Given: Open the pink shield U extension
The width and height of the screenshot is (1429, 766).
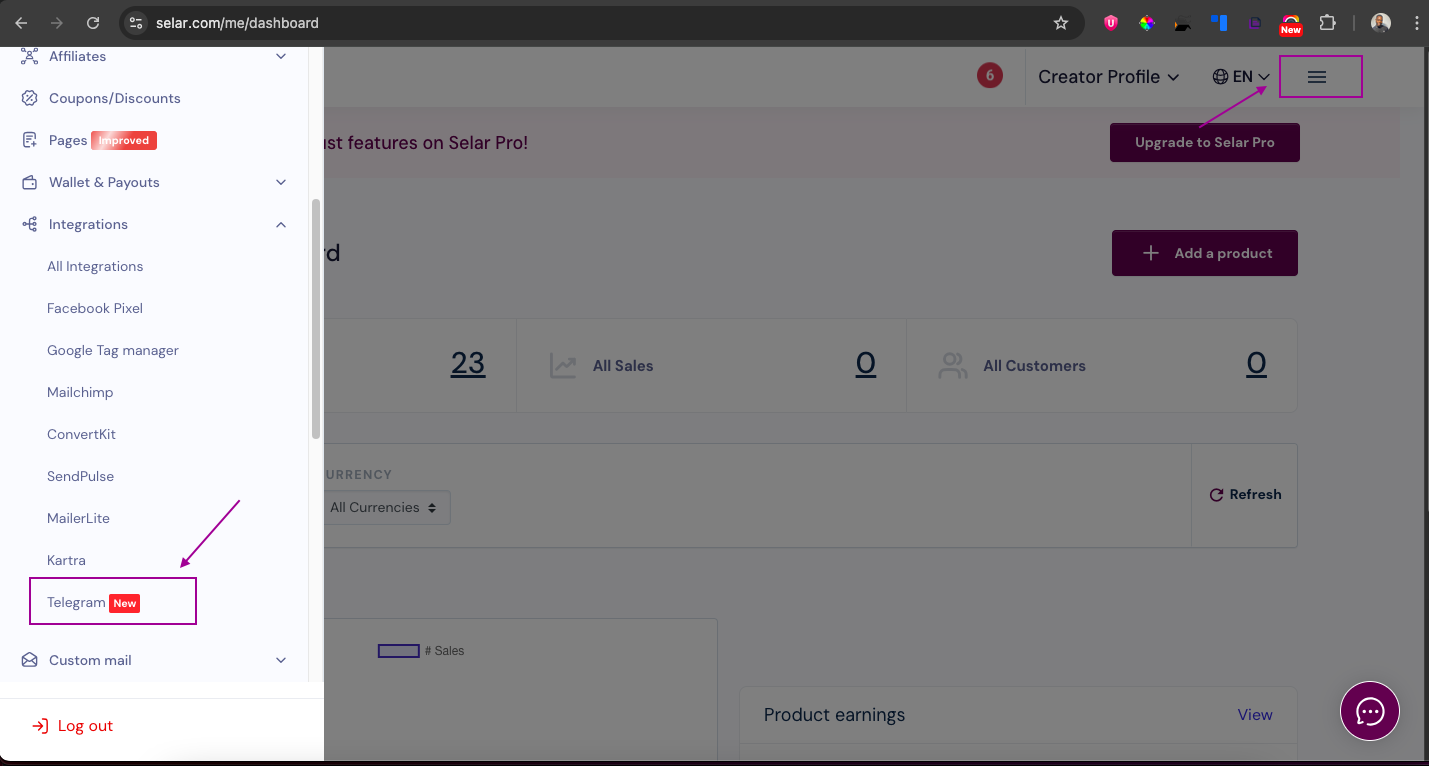Looking at the screenshot, I should tap(1111, 22).
